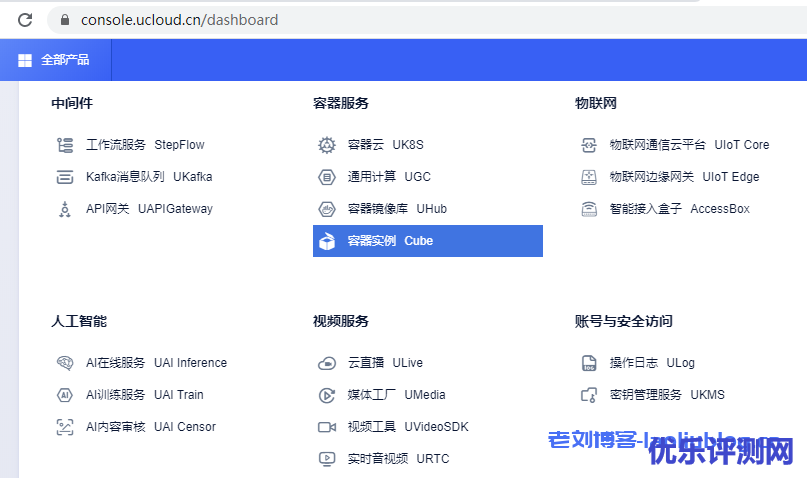The image size is (807, 478).
Task: Open 密钥管理服务 UKMS
Action: 667,395
